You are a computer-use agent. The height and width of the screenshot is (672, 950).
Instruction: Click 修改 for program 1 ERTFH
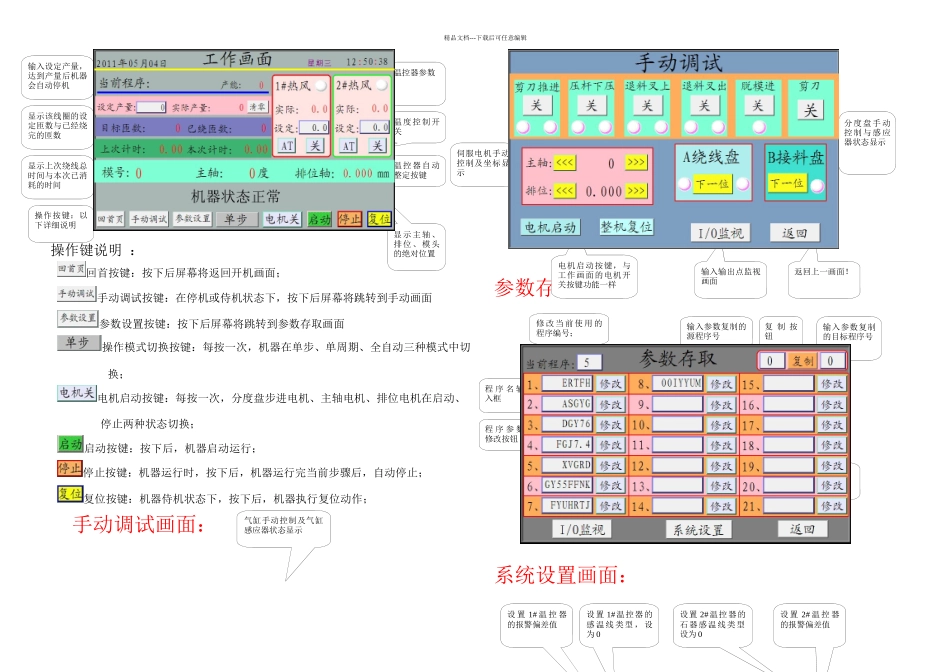pos(611,384)
